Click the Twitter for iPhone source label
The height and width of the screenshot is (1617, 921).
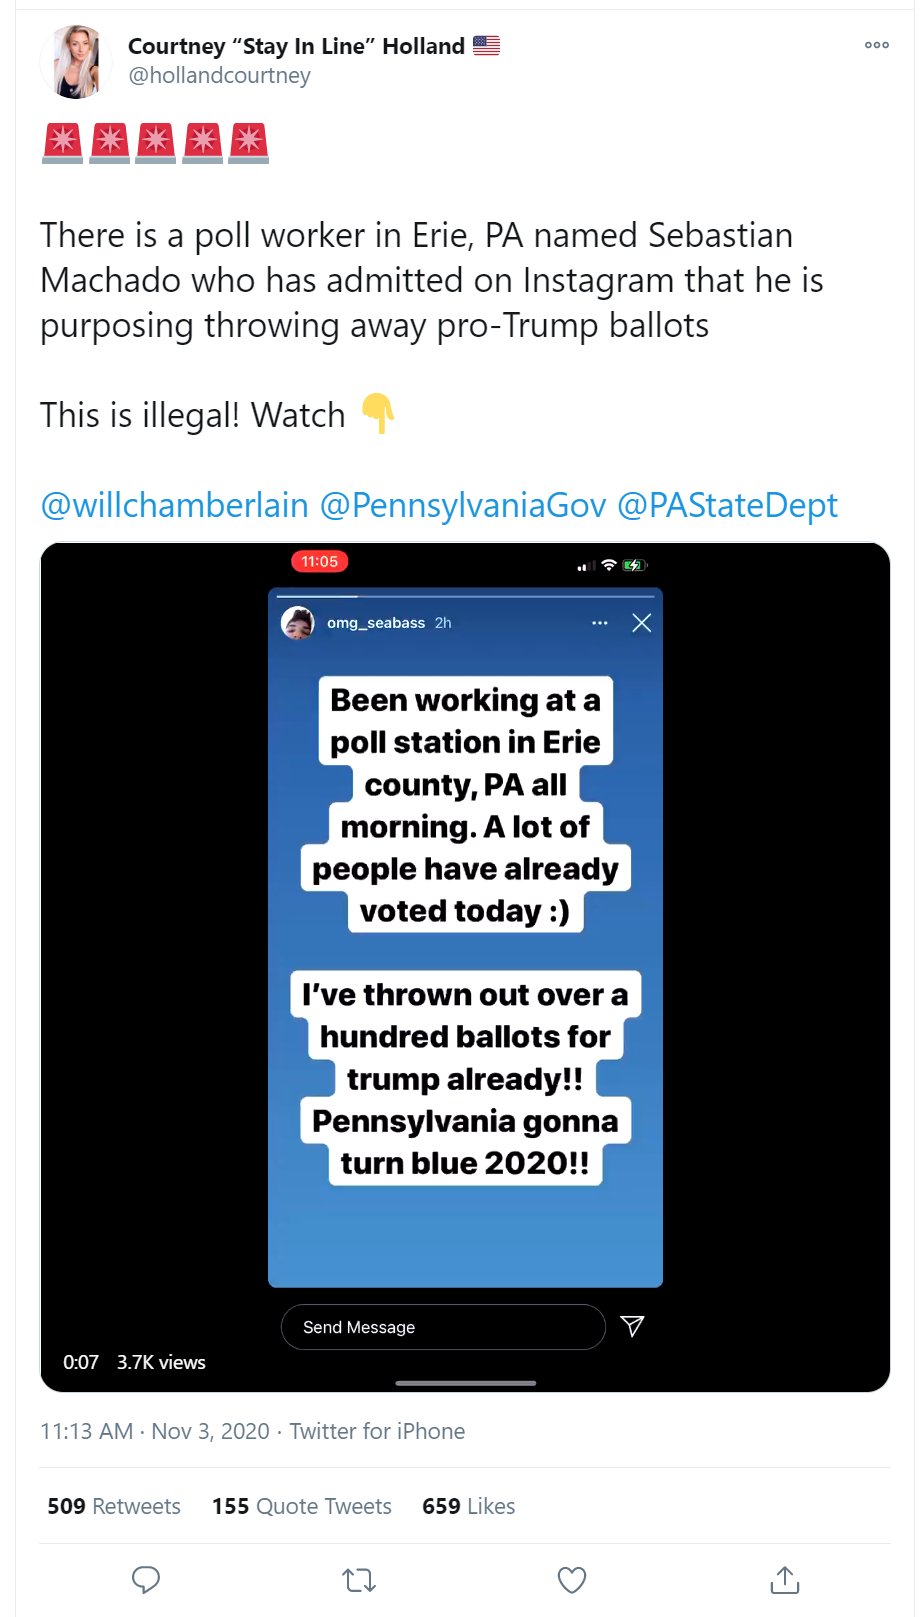[377, 1431]
